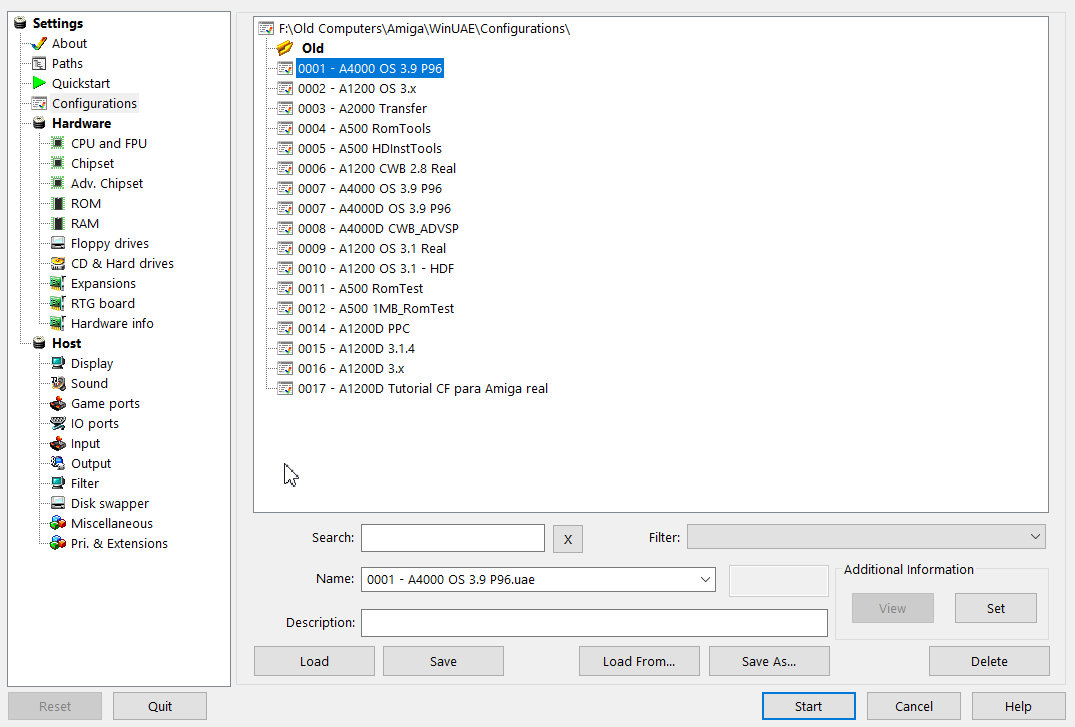Click the Adv. Chipset icon

(x=58, y=183)
